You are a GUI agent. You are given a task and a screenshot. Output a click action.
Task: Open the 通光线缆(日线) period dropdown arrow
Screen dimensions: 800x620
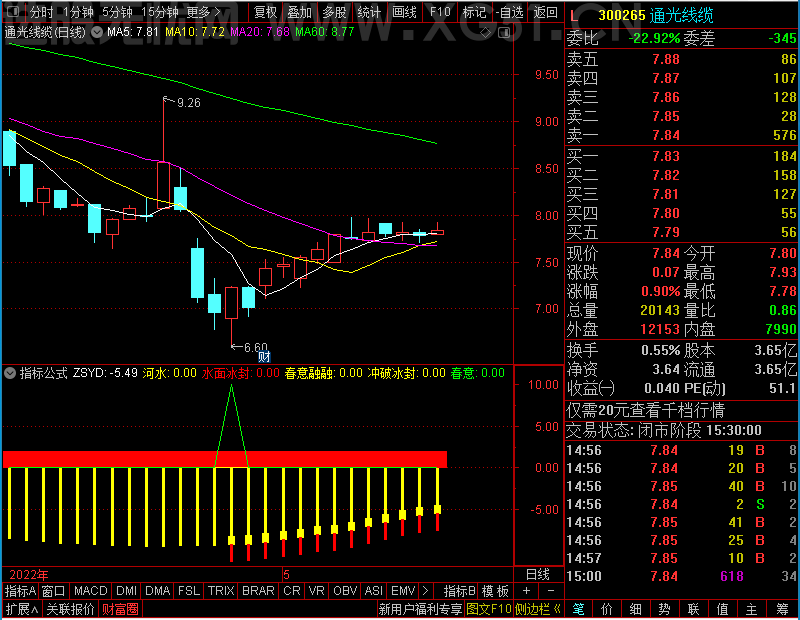pyautogui.click(x=97, y=32)
